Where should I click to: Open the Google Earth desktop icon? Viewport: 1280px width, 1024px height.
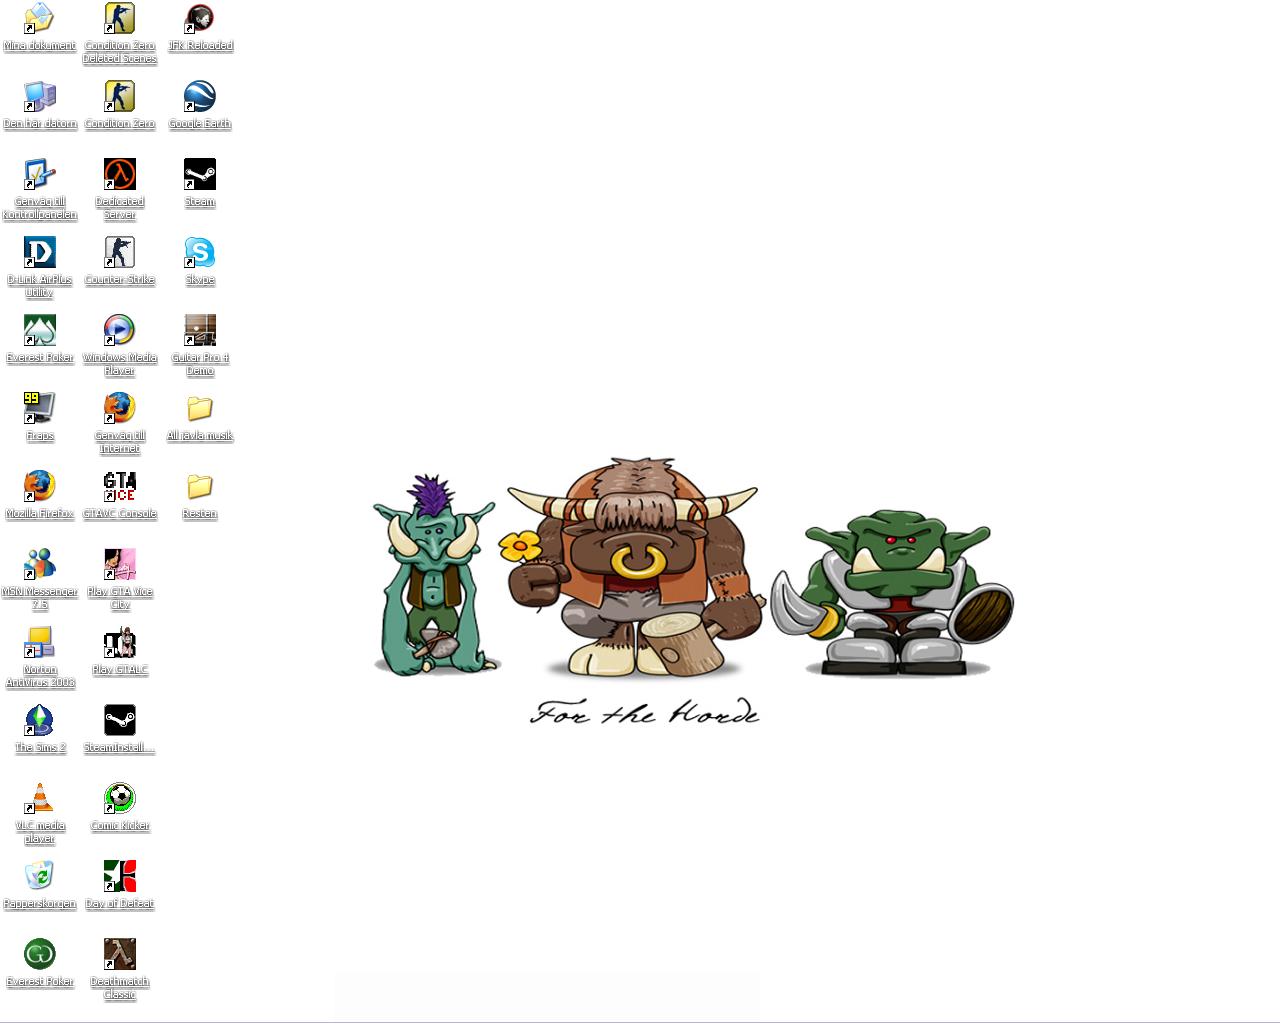tap(200, 96)
